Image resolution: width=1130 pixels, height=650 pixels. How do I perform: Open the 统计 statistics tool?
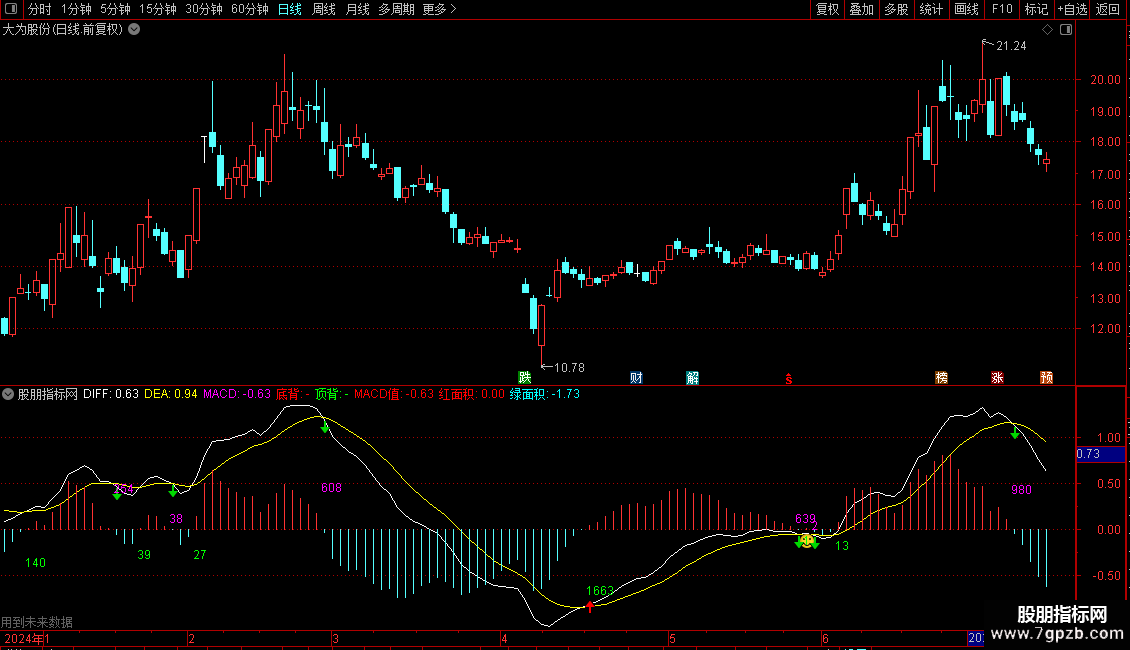point(931,9)
